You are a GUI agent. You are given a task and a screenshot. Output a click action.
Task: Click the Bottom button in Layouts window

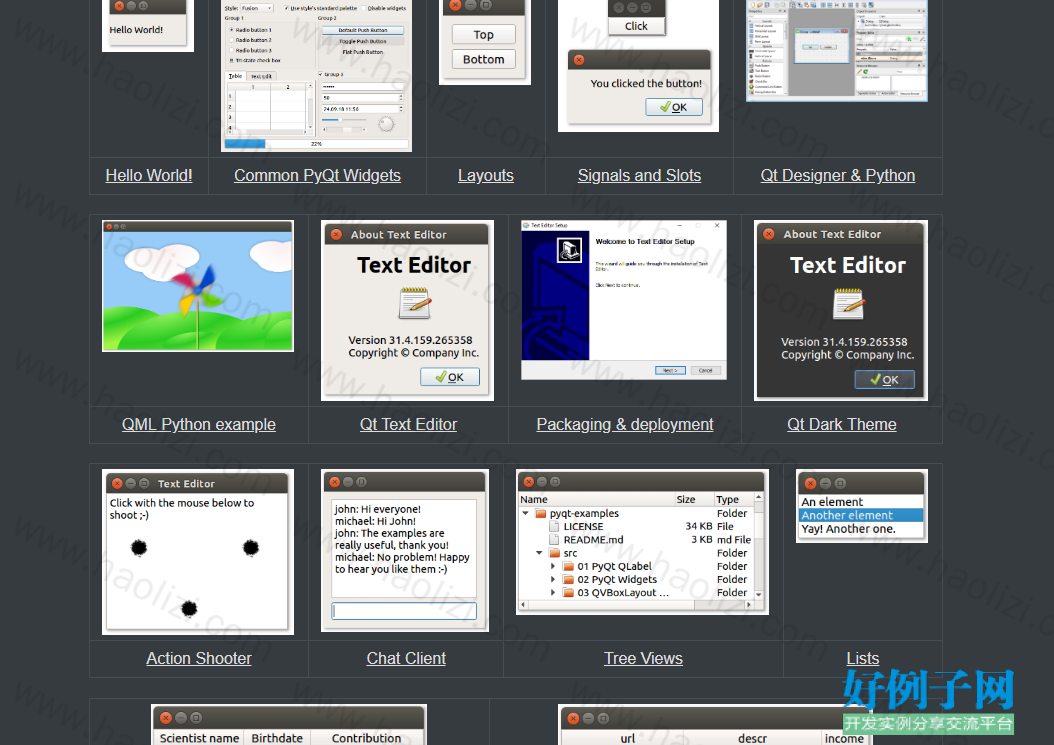pyautogui.click(x=483, y=59)
